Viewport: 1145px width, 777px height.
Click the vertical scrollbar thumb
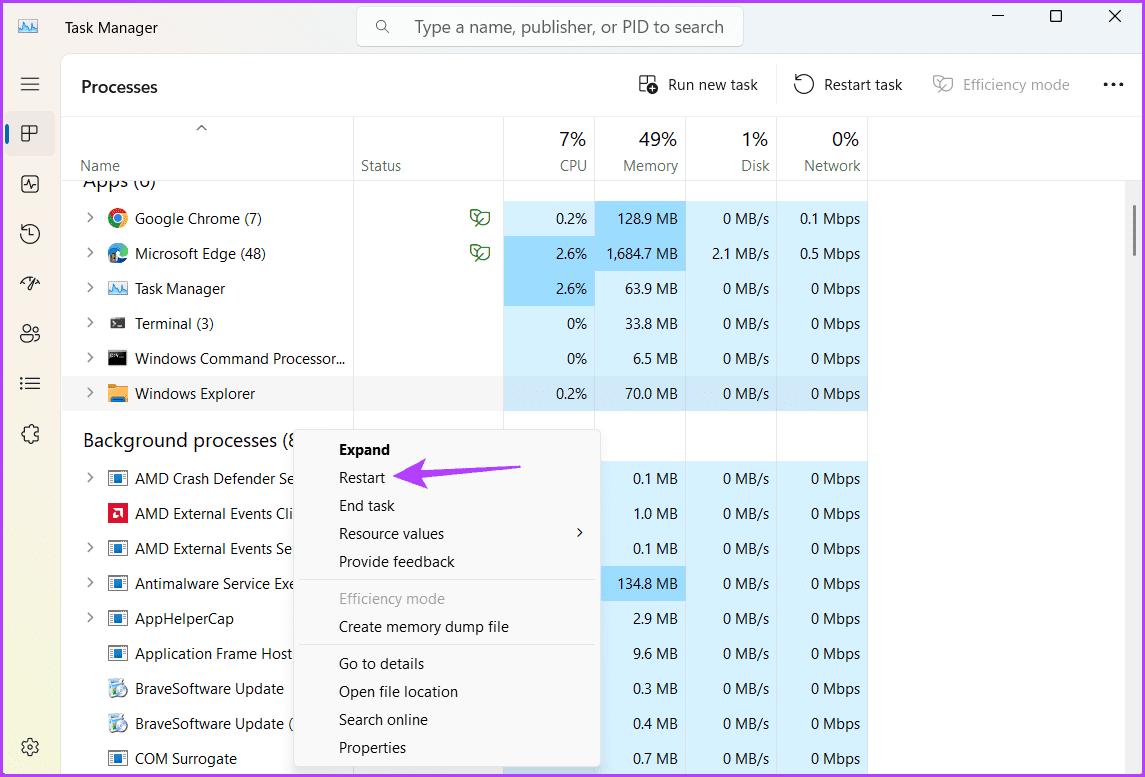[x=1134, y=230]
